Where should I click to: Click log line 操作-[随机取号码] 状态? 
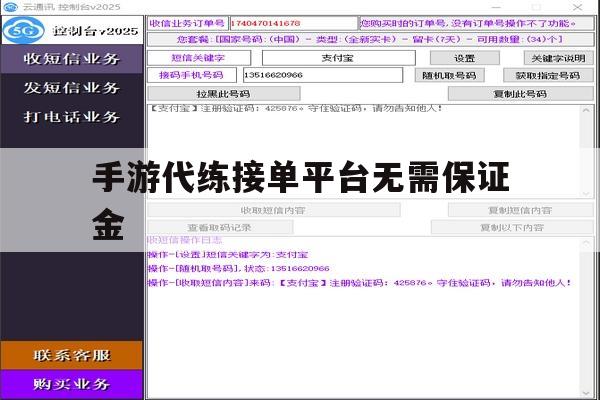click(239, 269)
